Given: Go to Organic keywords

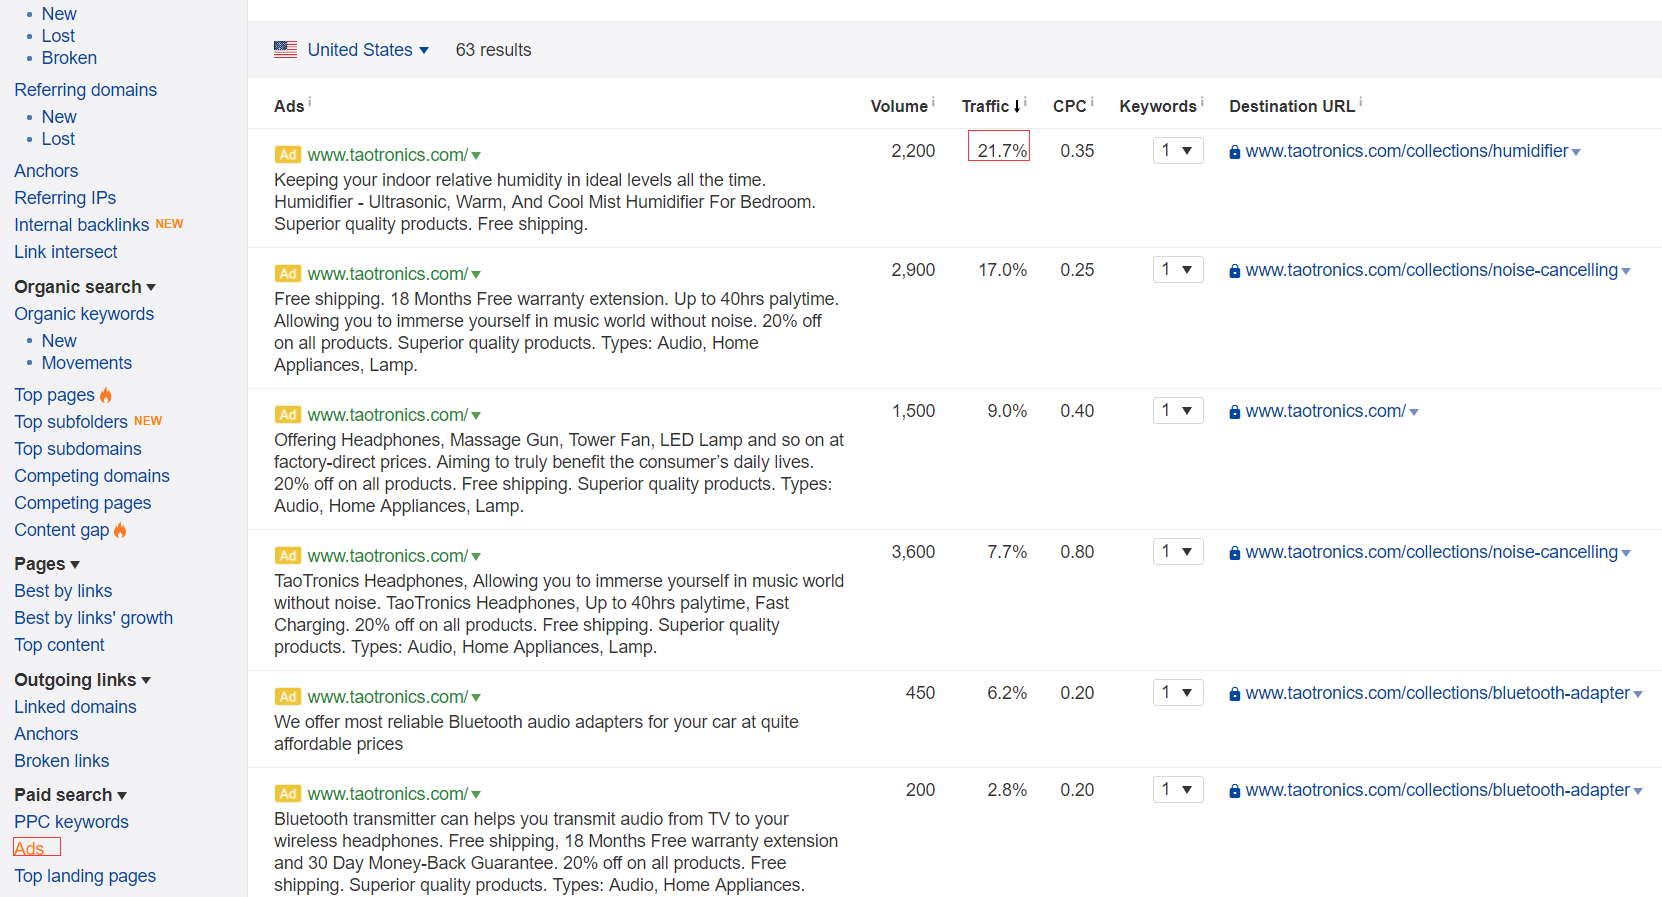Looking at the screenshot, I should coord(84,314).
